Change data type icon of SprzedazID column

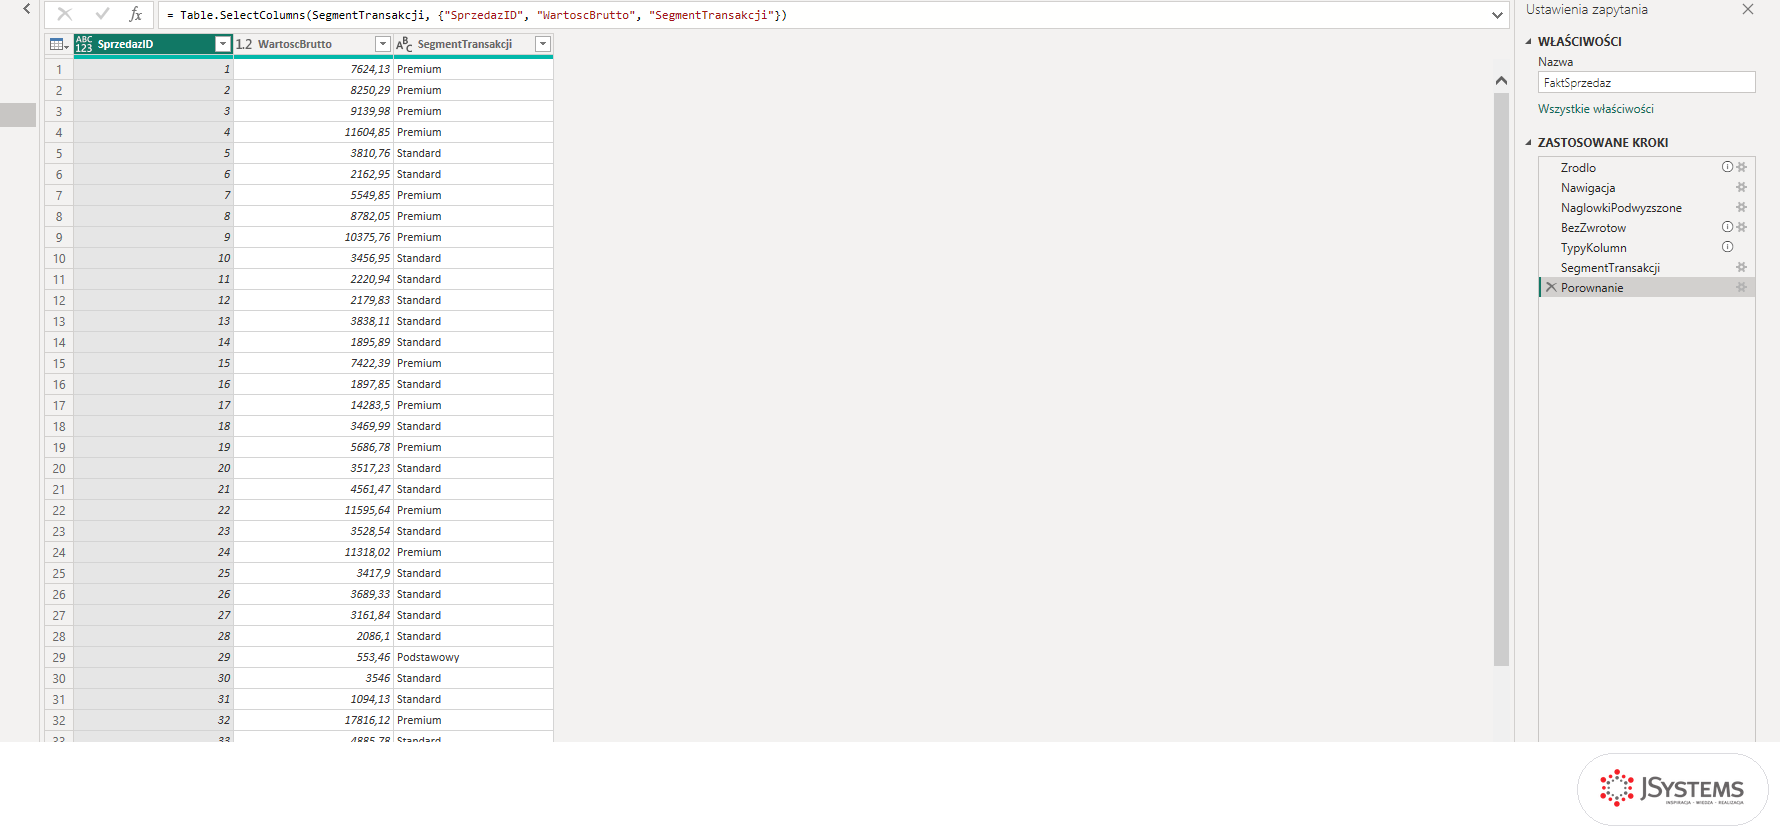pos(84,44)
